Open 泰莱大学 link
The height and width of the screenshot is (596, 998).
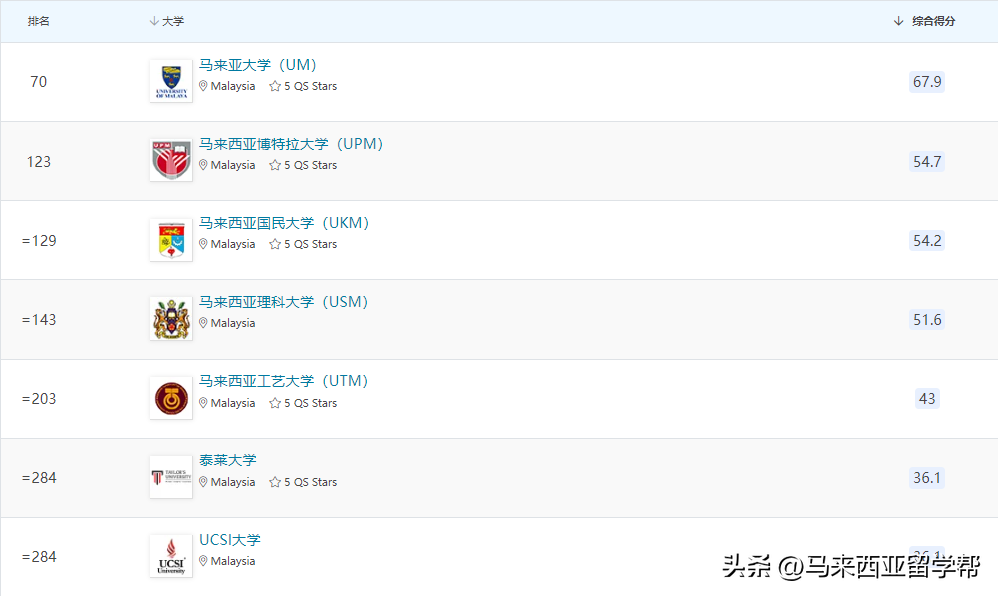pyautogui.click(x=228, y=460)
